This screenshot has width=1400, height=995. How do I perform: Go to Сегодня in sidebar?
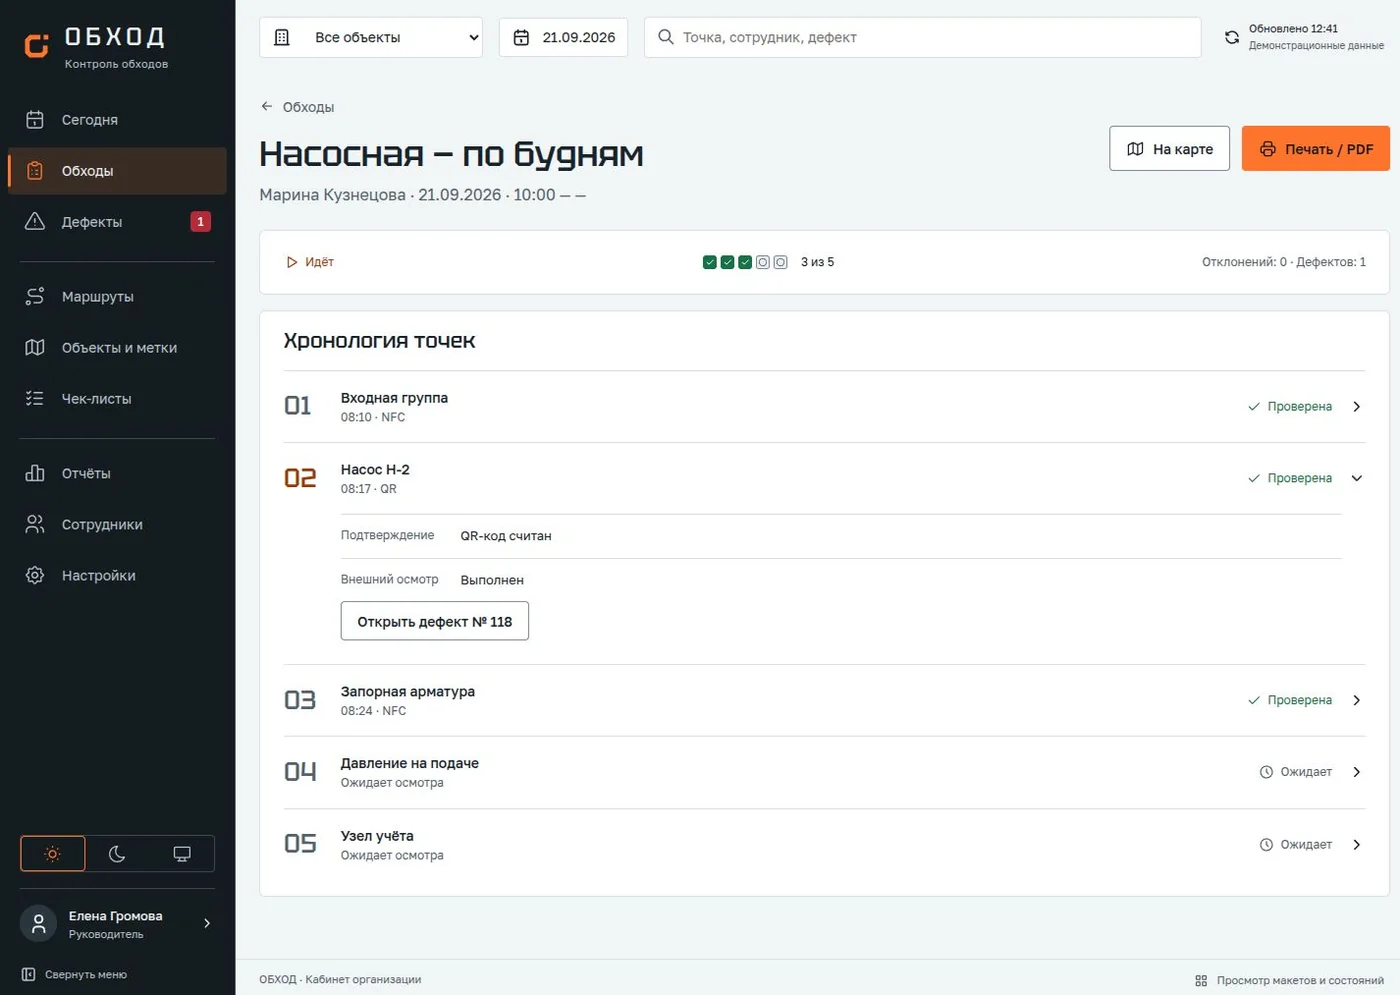click(117, 120)
